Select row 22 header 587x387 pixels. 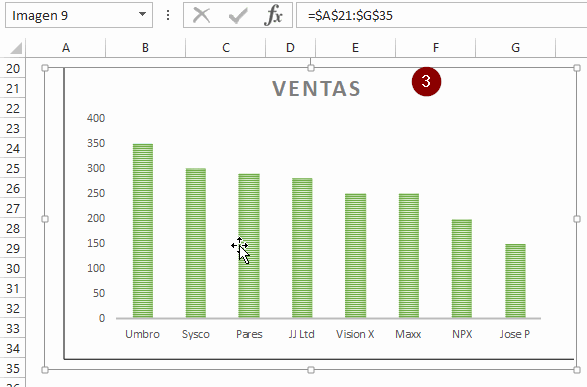click(x=13, y=109)
